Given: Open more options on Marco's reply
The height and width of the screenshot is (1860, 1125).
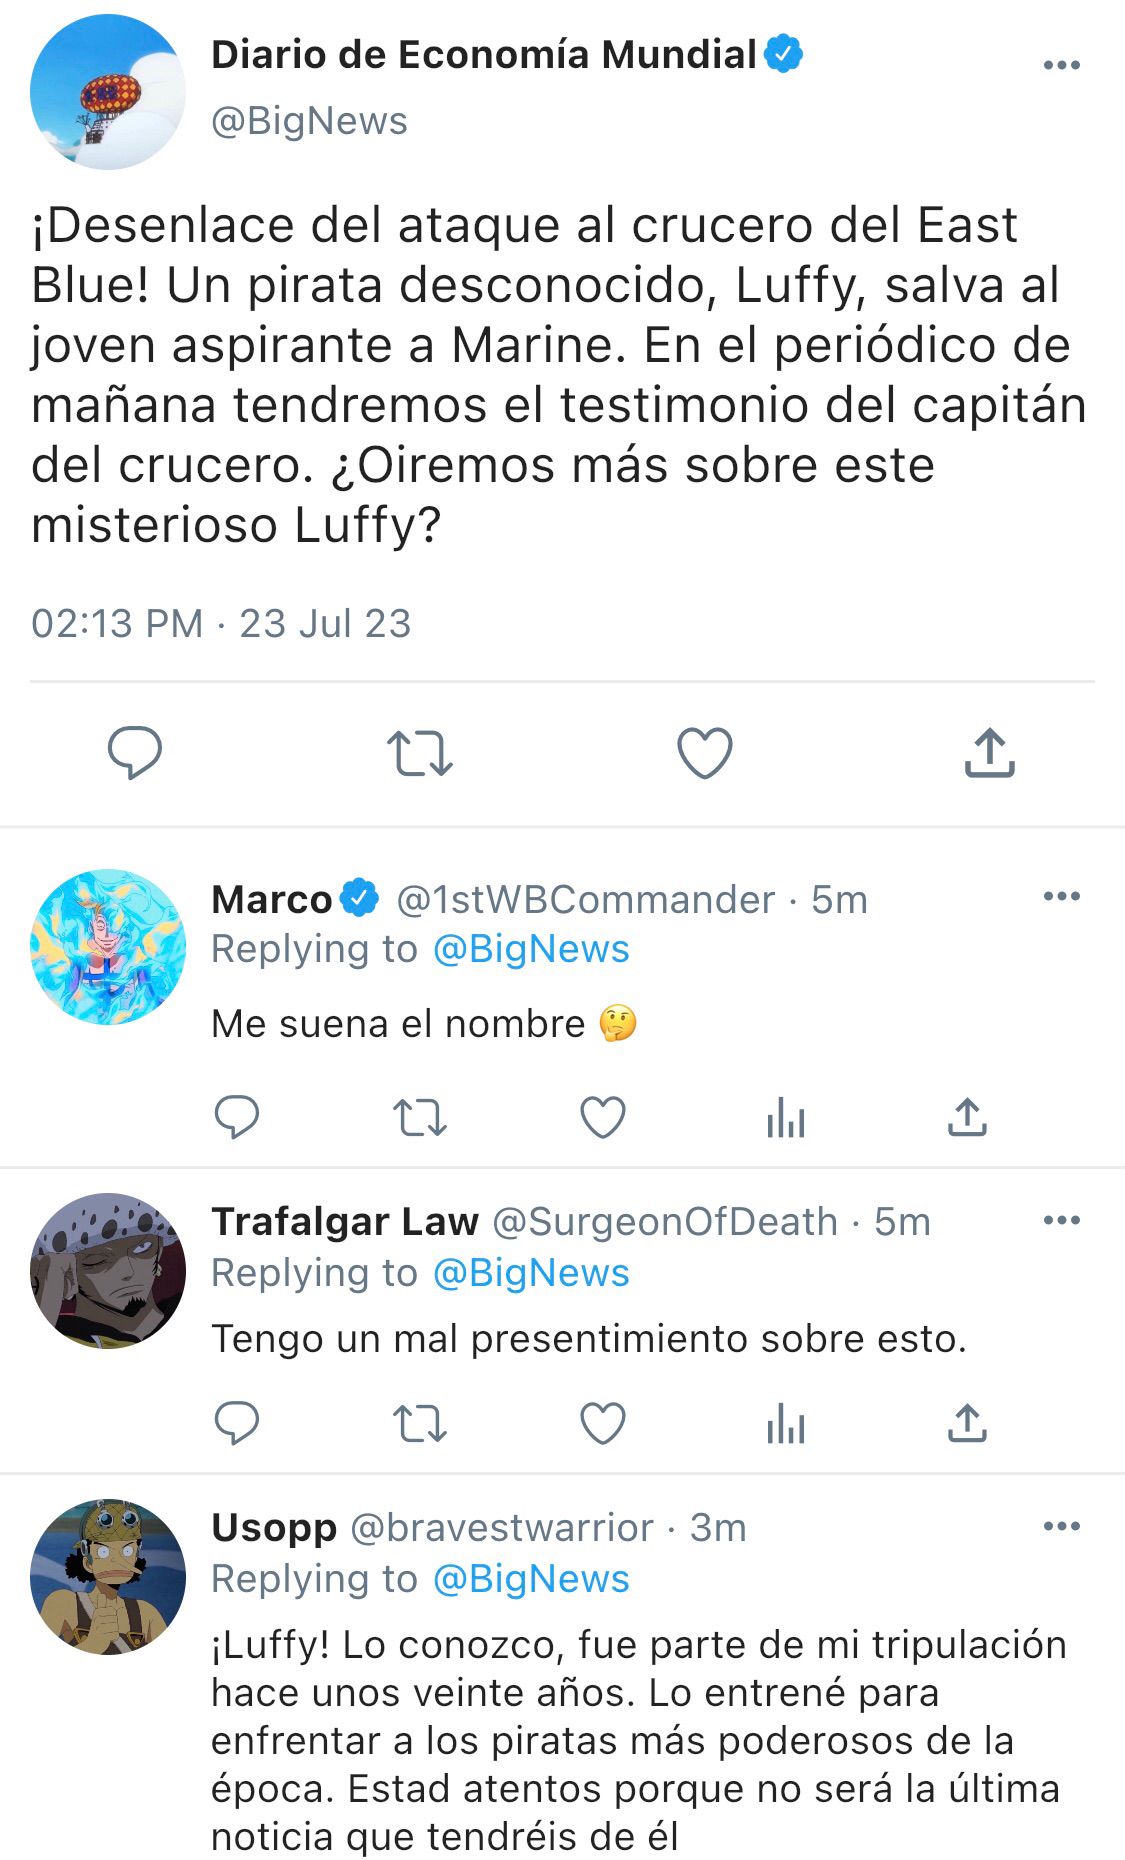Looking at the screenshot, I should click(x=1061, y=896).
